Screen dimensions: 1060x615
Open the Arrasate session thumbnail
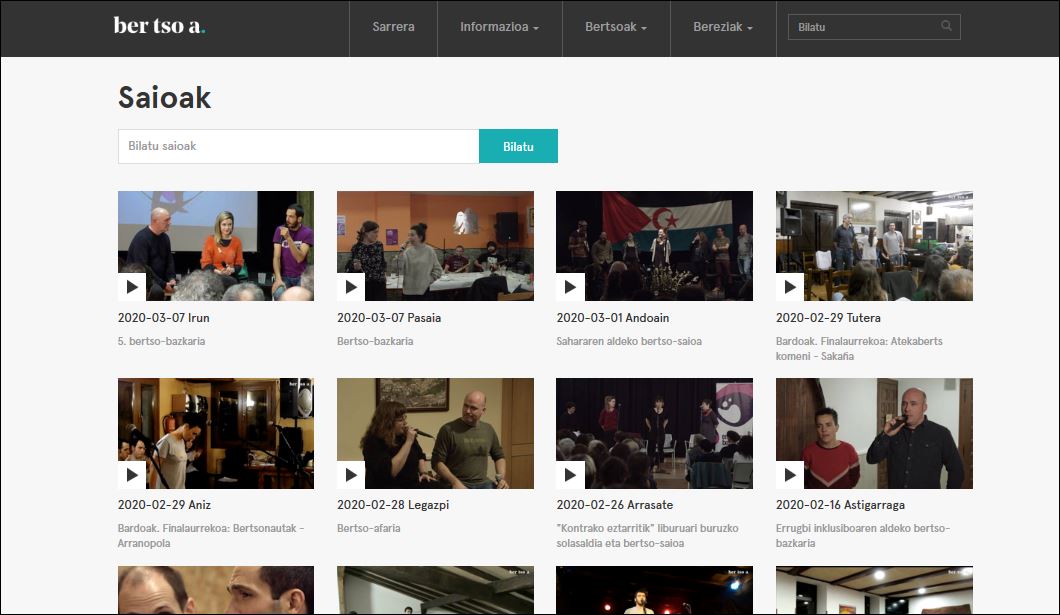[x=654, y=433]
